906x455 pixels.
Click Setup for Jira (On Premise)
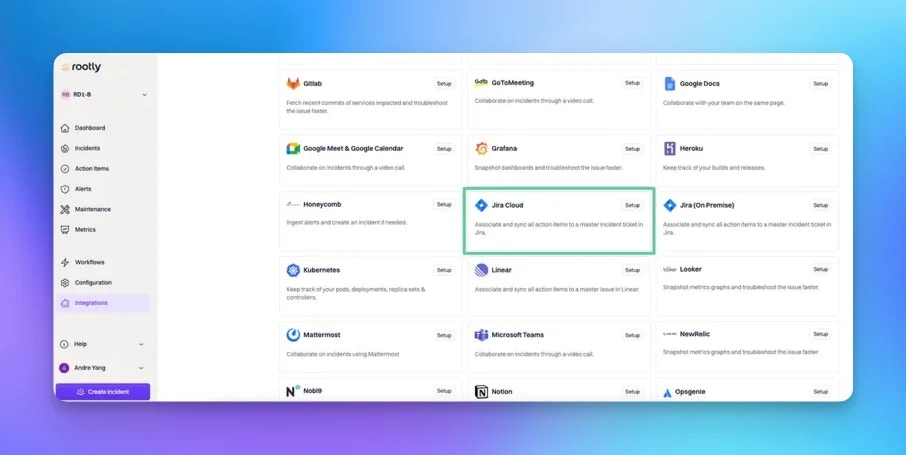[x=820, y=205]
